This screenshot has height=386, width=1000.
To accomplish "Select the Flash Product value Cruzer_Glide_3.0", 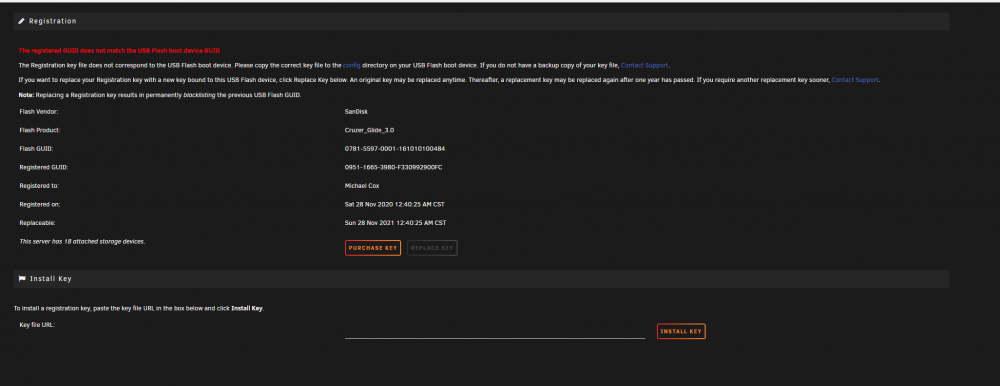I will 369,130.
